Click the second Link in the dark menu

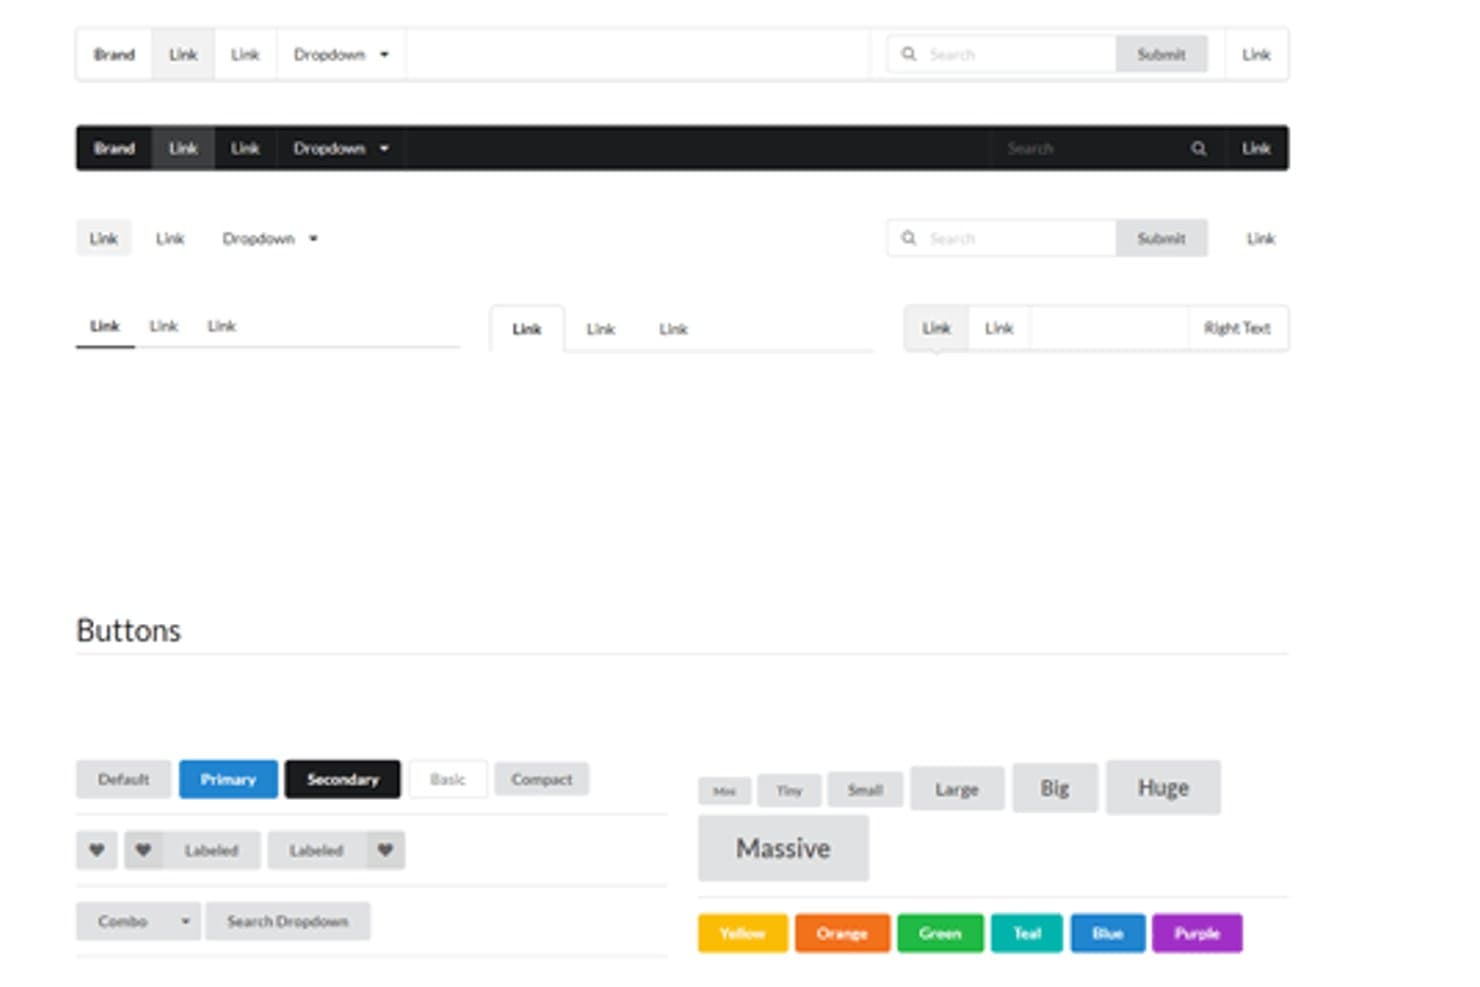click(245, 148)
